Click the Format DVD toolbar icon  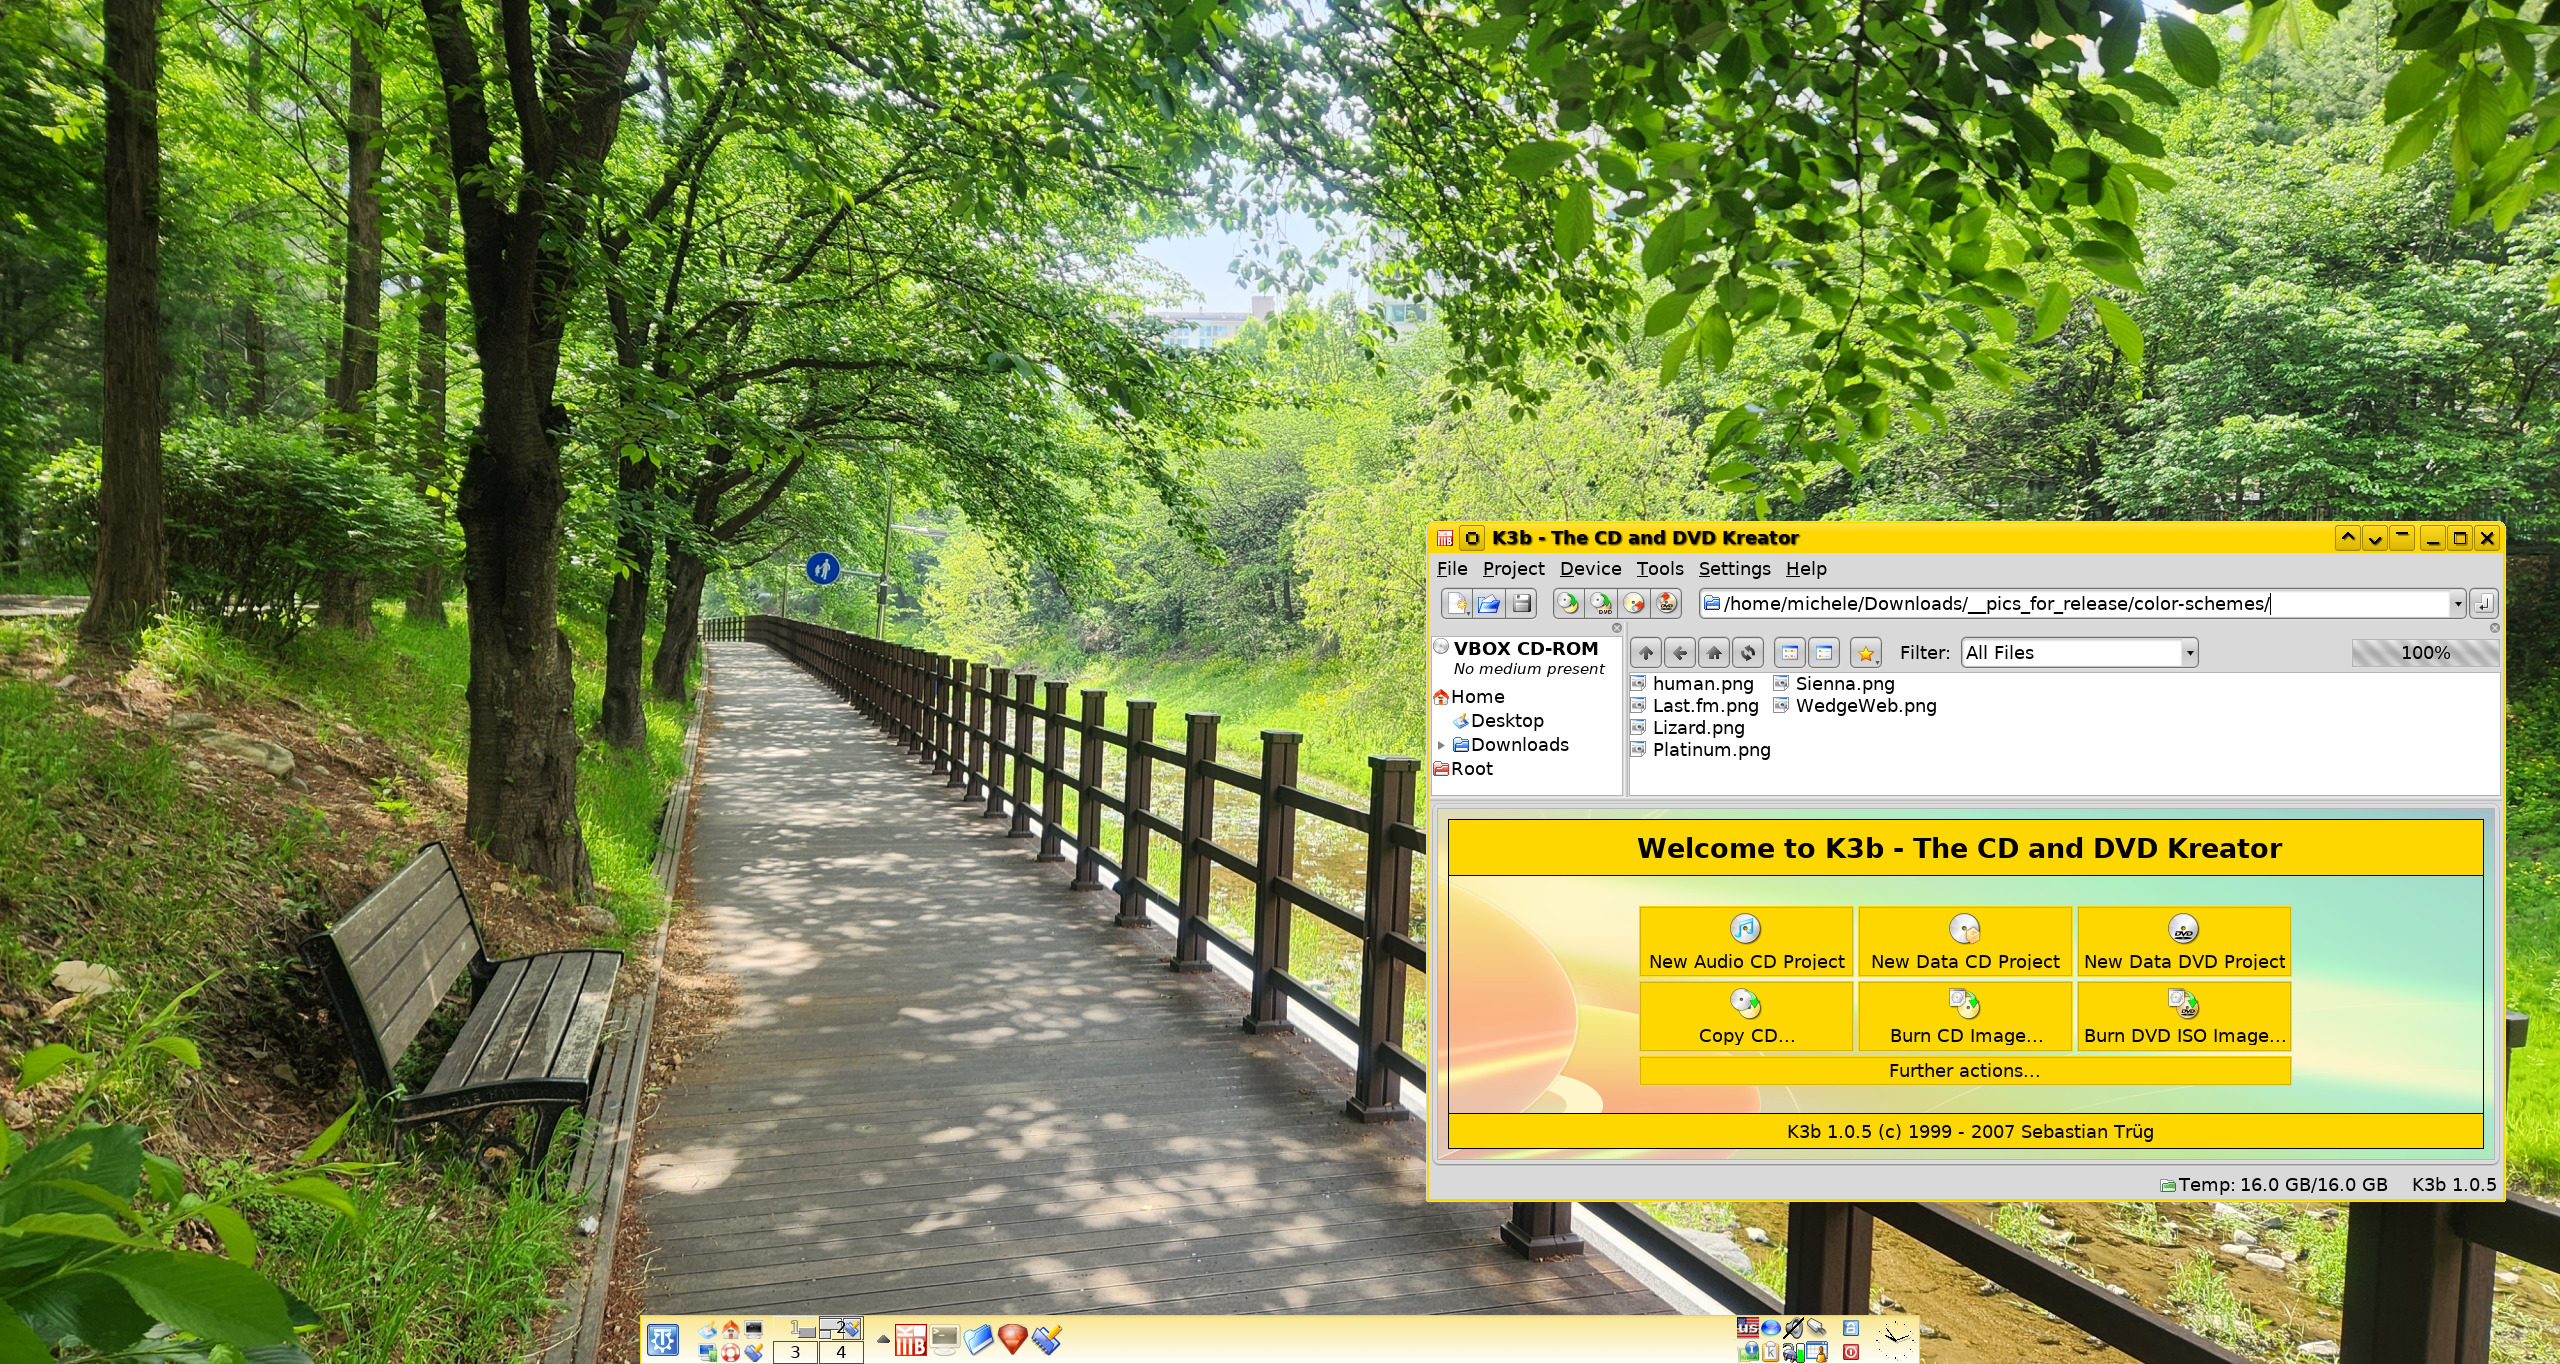1666,603
